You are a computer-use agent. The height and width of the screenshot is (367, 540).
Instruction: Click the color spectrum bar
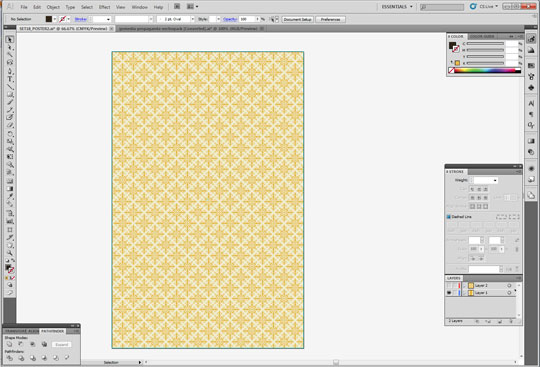pyautogui.click(x=488, y=70)
